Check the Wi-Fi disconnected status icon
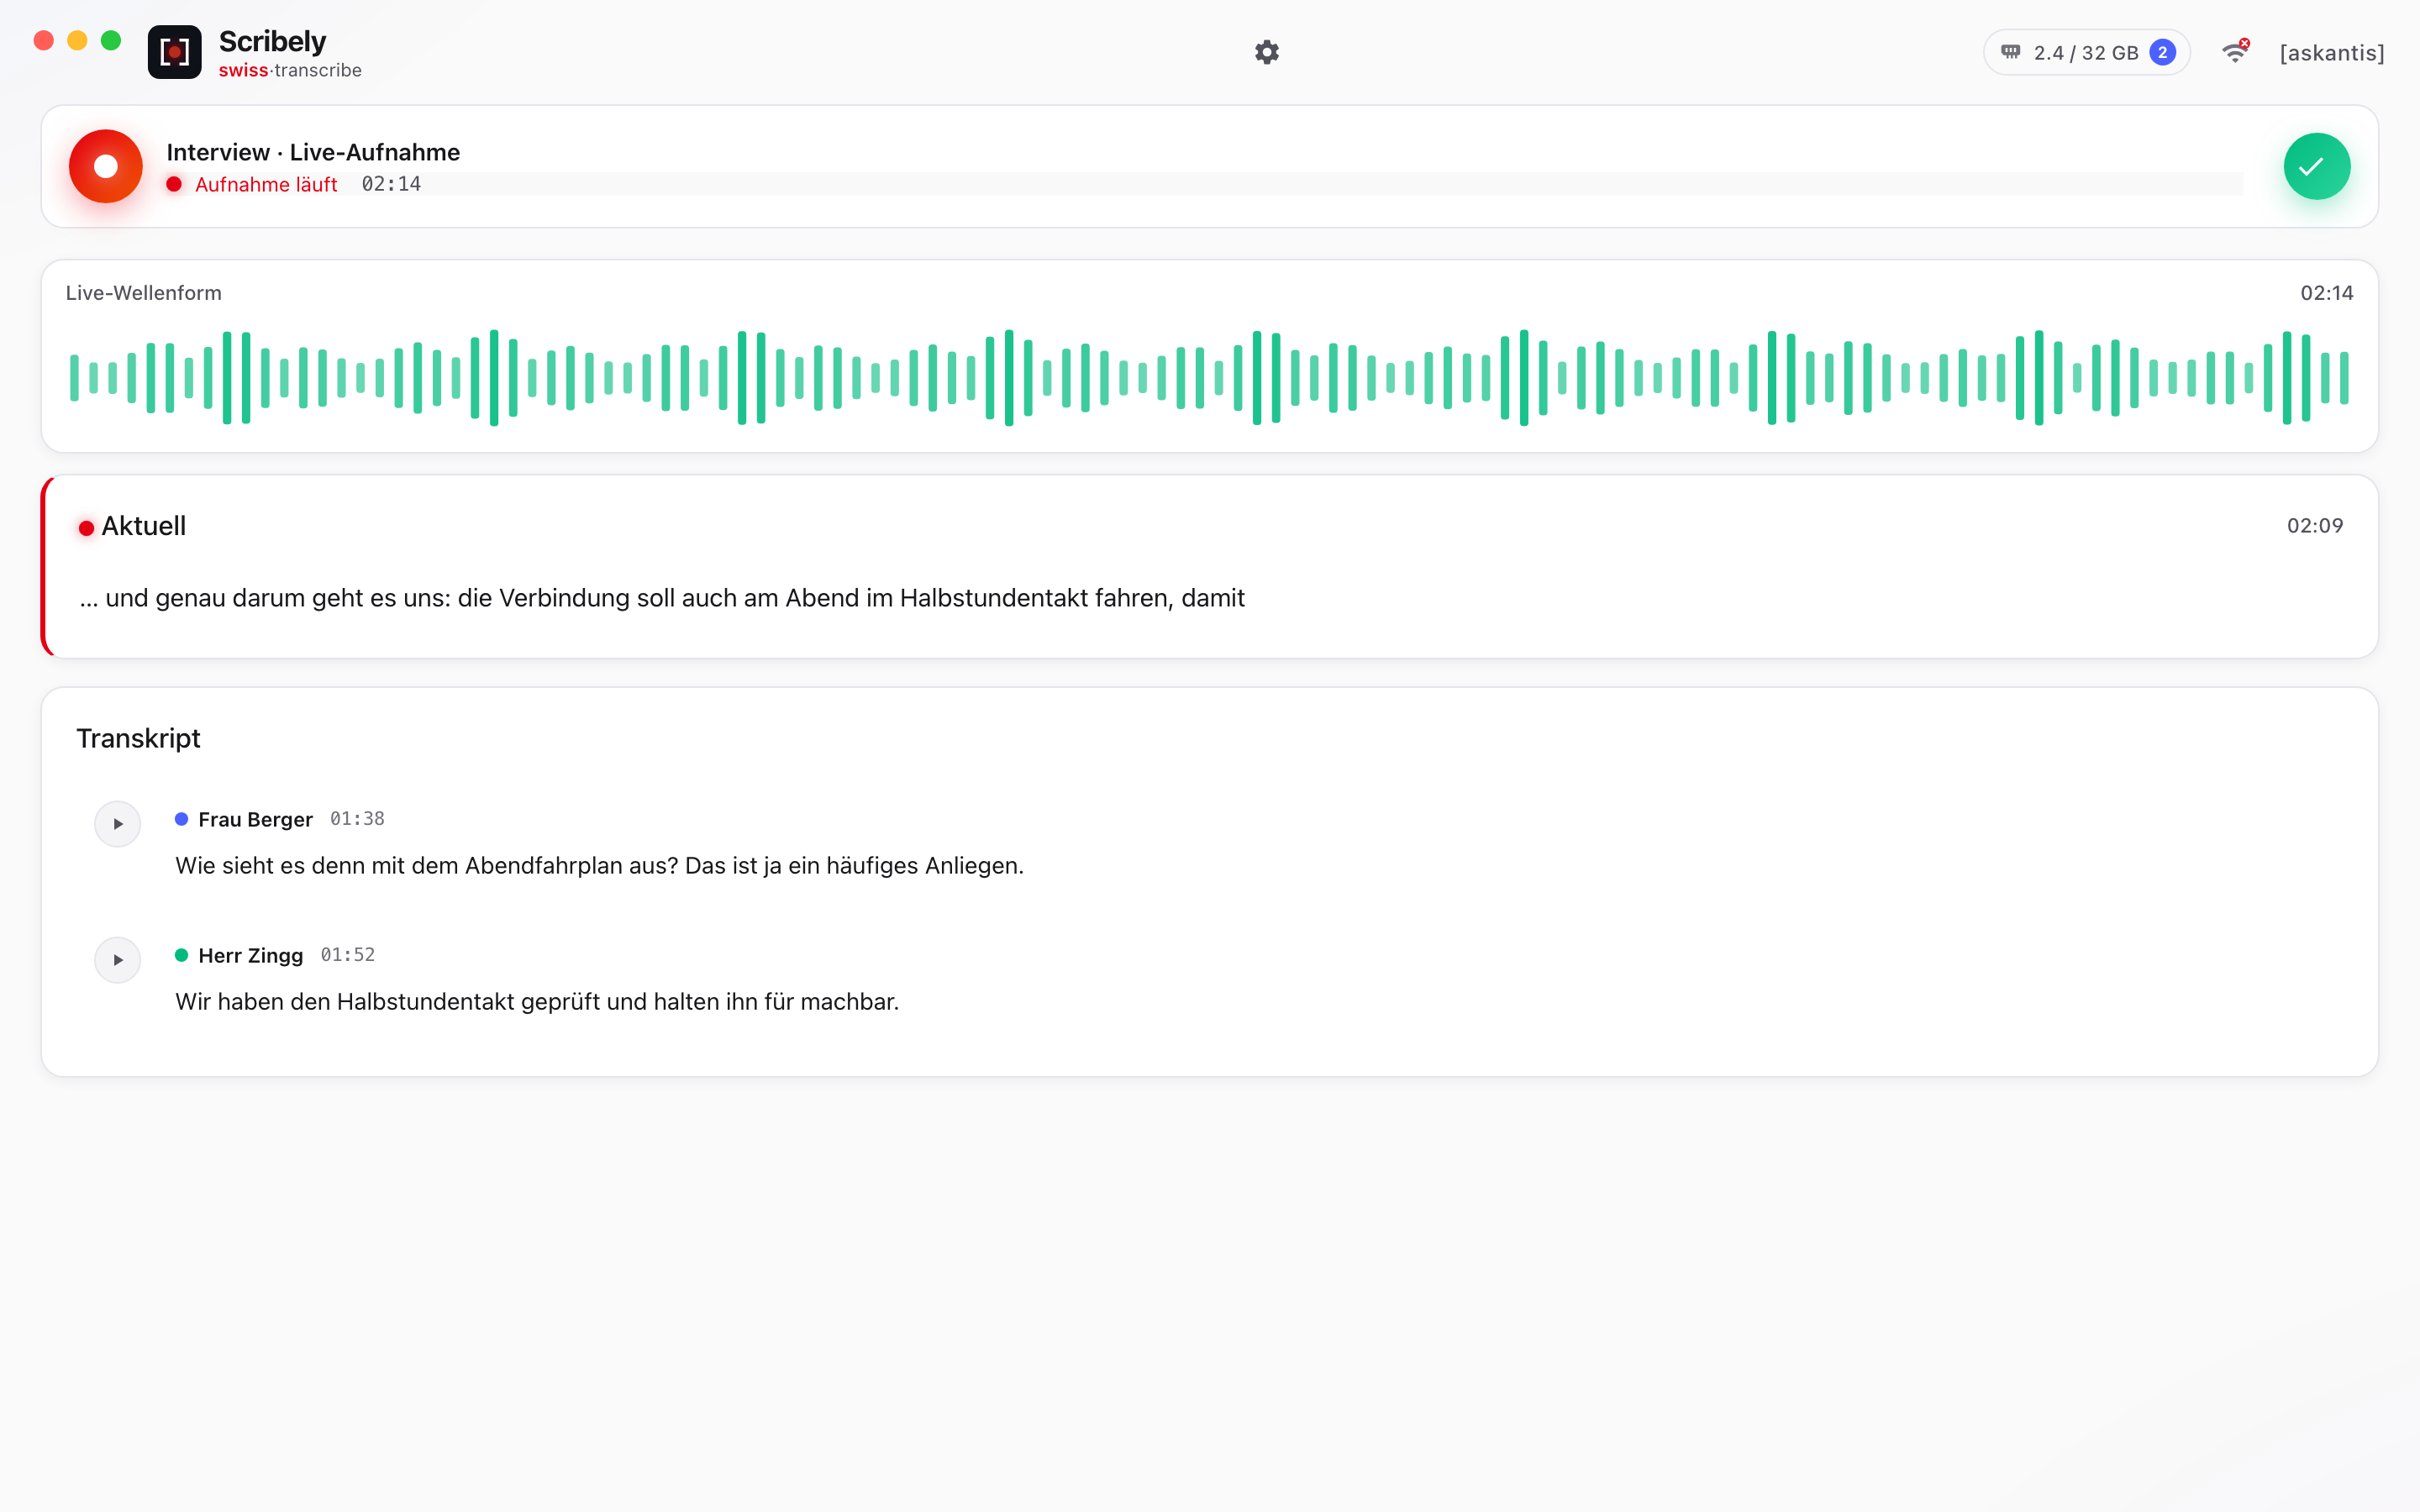This screenshot has height=1512, width=2420. click(x=2235, y=52)
